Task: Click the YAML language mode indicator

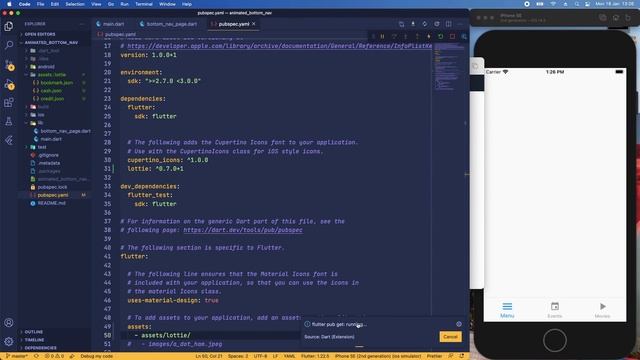Action: [289, 356]
